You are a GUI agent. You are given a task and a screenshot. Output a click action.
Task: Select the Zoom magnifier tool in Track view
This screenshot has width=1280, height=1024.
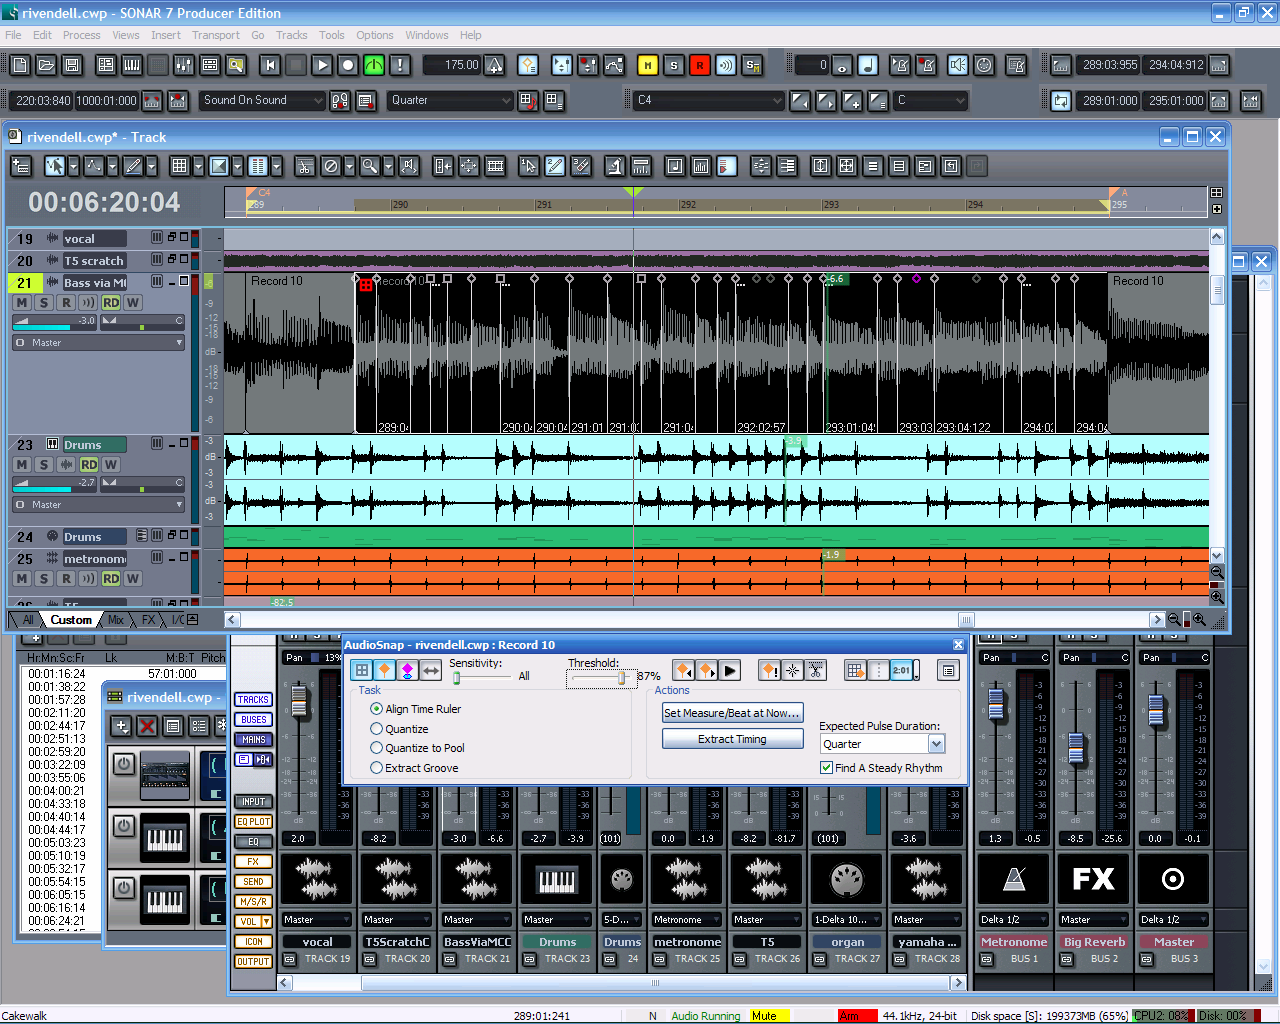(x=369, y=166)
